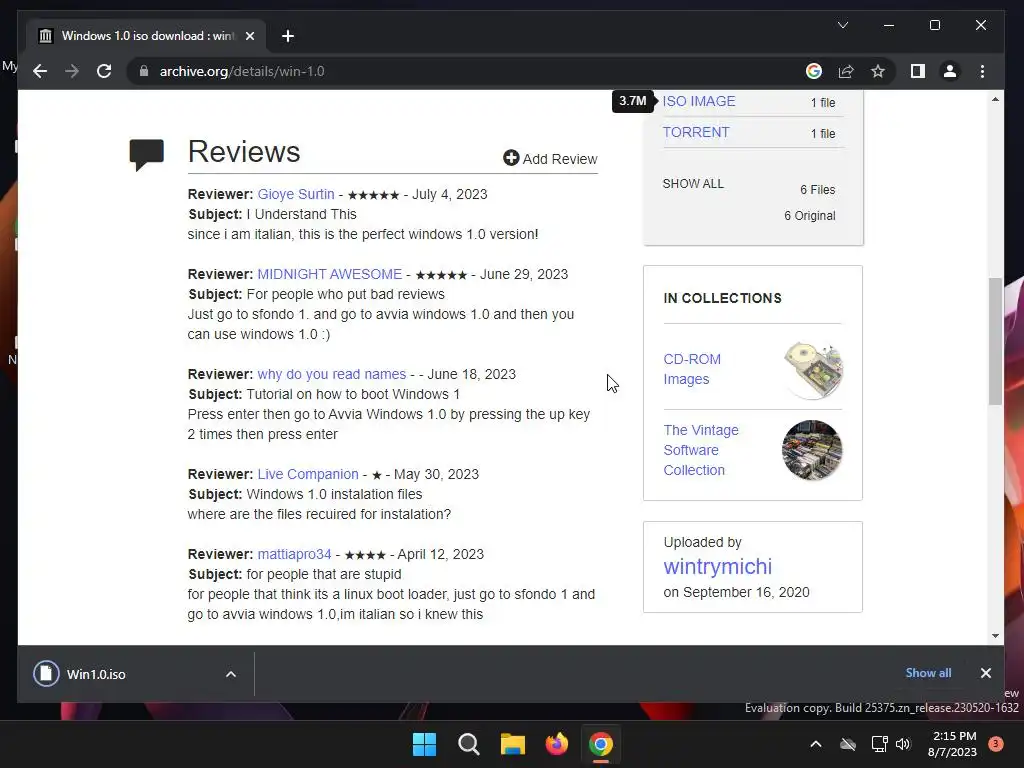Open the tab search dropdown
The width and height of the screenshot is (1024, 768).
pyautogui.click(x=843, y=25)
